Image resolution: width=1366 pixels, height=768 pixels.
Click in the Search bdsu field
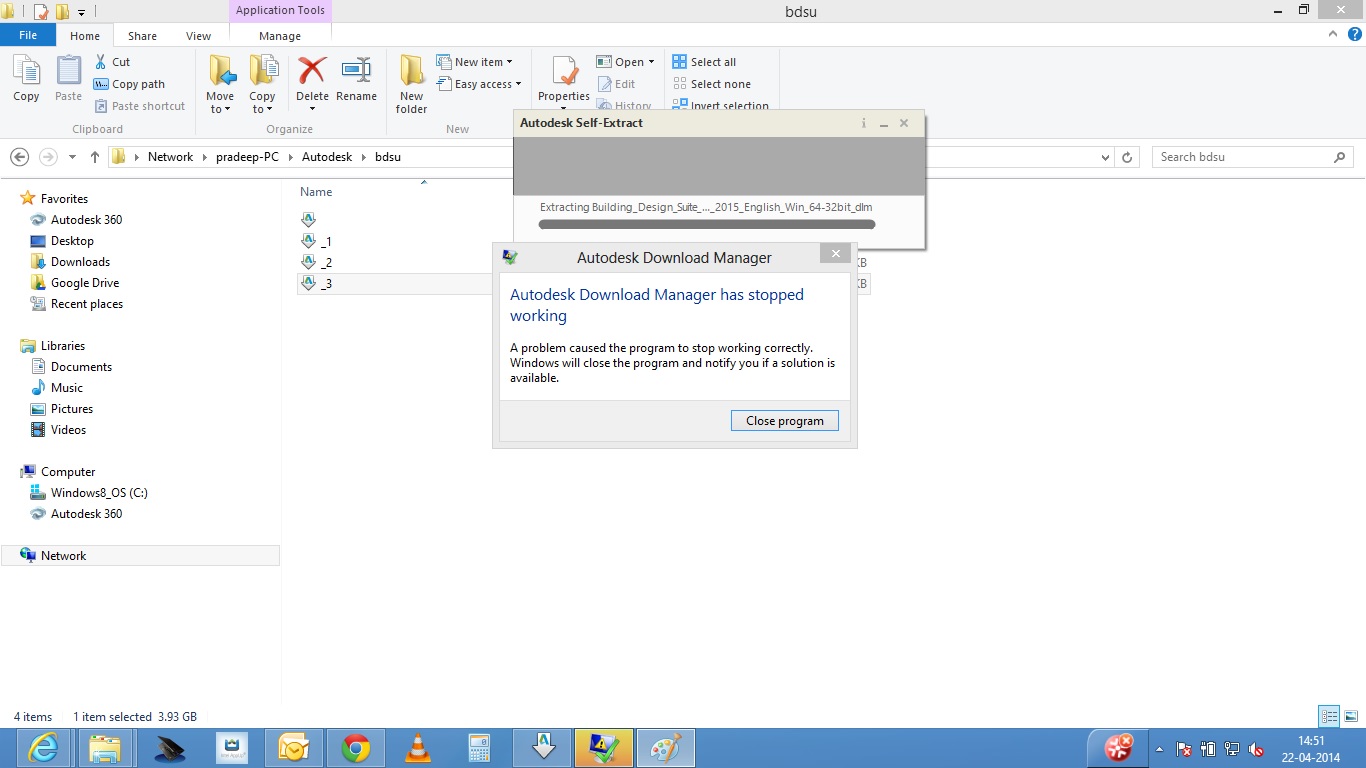point(1253,157)
